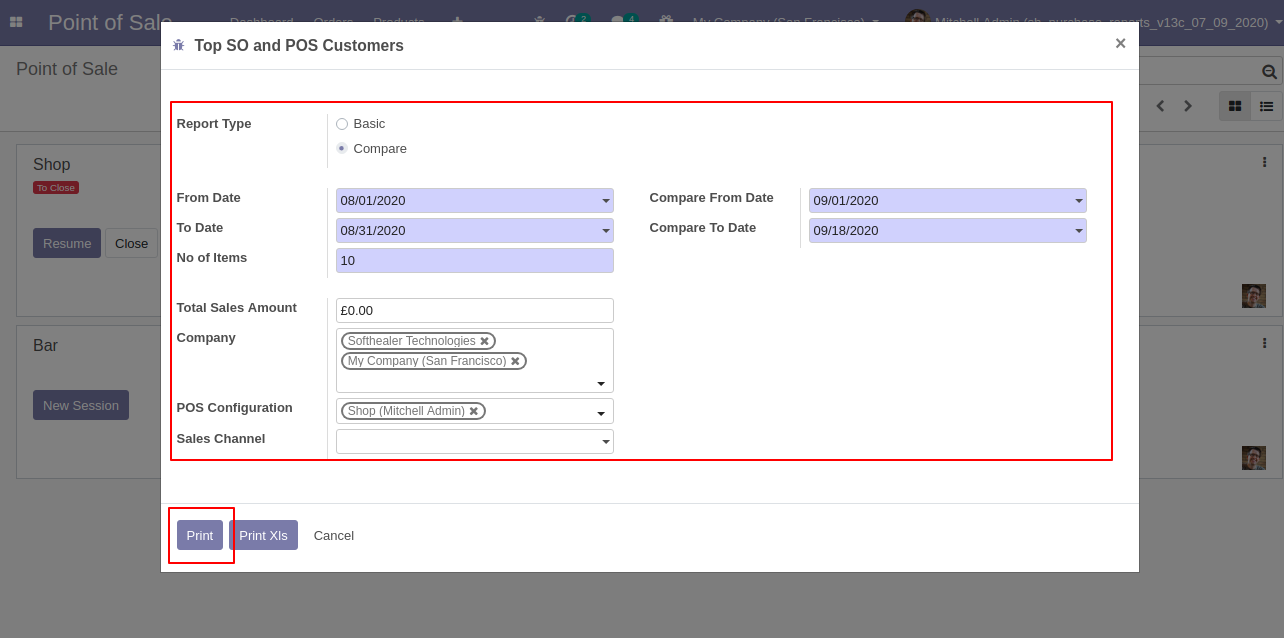Open the From Date picker dropdown

pyautogui.click(x=605, y=201)
